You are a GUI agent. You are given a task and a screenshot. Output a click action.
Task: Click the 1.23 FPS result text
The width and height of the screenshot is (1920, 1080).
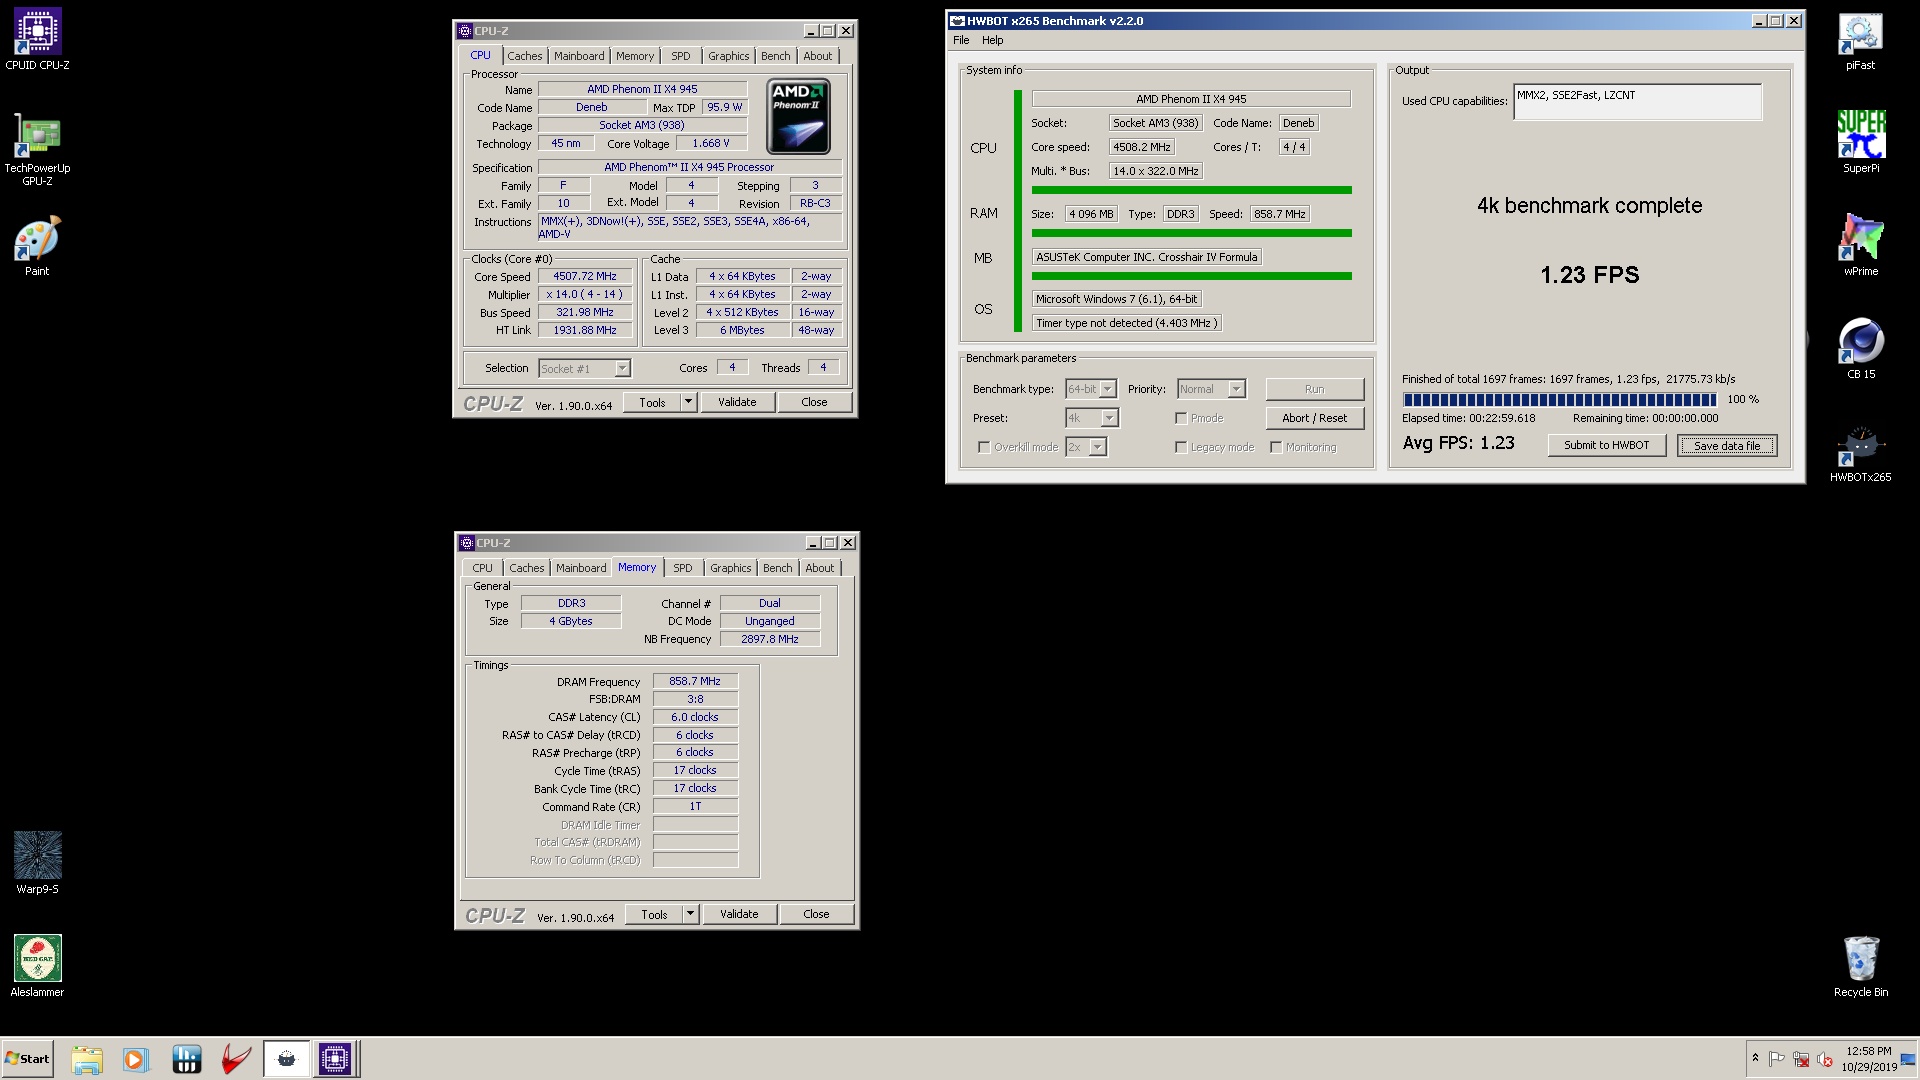pos(1589,275)
